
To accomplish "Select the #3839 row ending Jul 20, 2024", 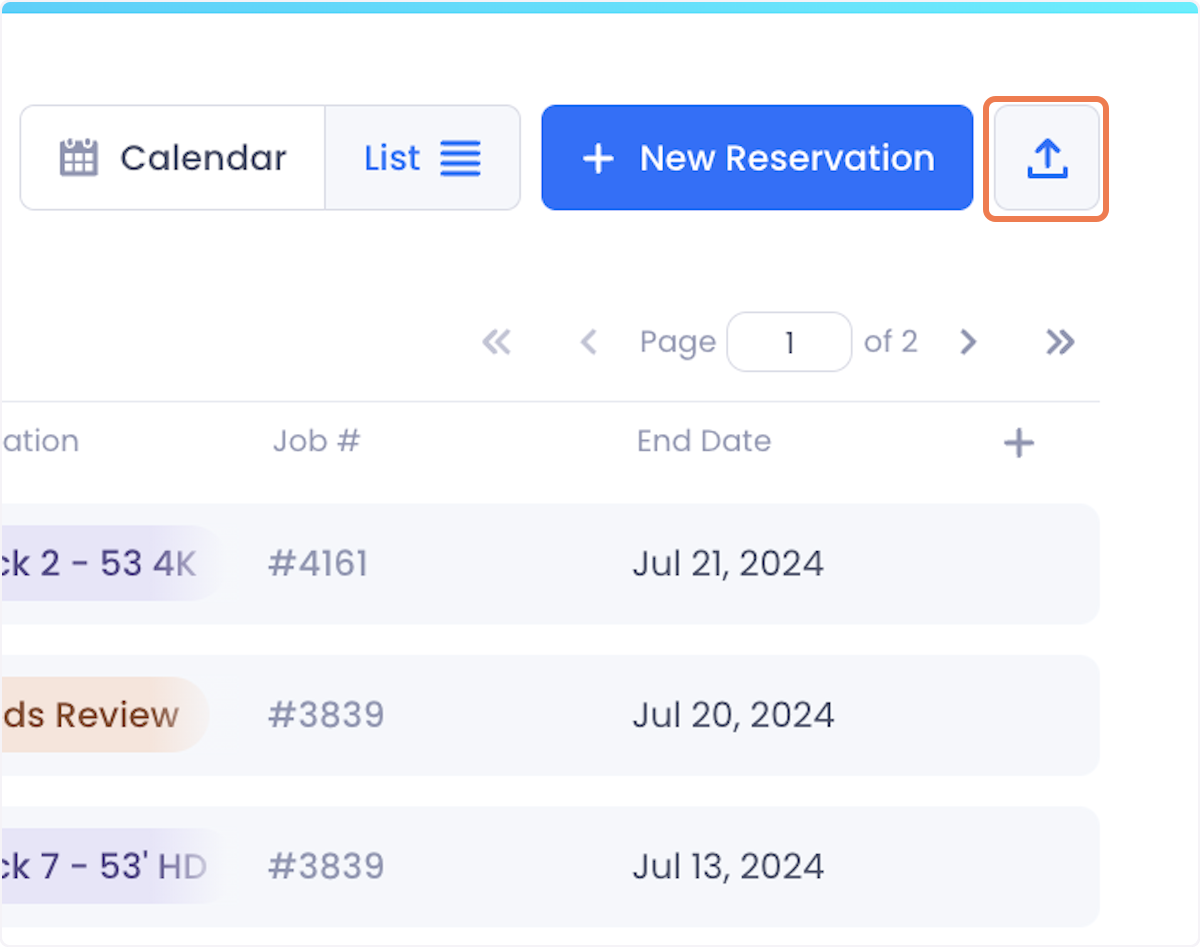I will [x=550, y=715].
